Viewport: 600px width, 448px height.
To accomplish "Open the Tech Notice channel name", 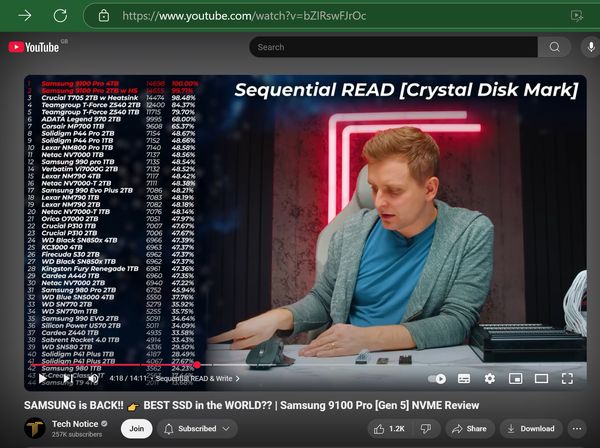I will (x=75, y=424).
